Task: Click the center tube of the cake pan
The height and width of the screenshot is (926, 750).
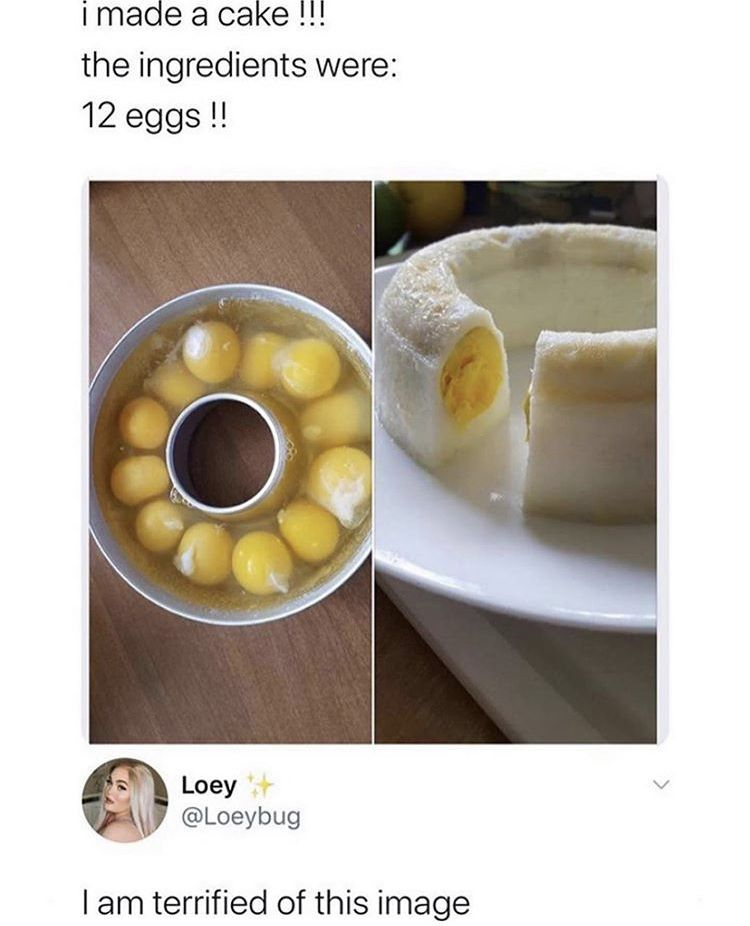Action: click(226, 454)
